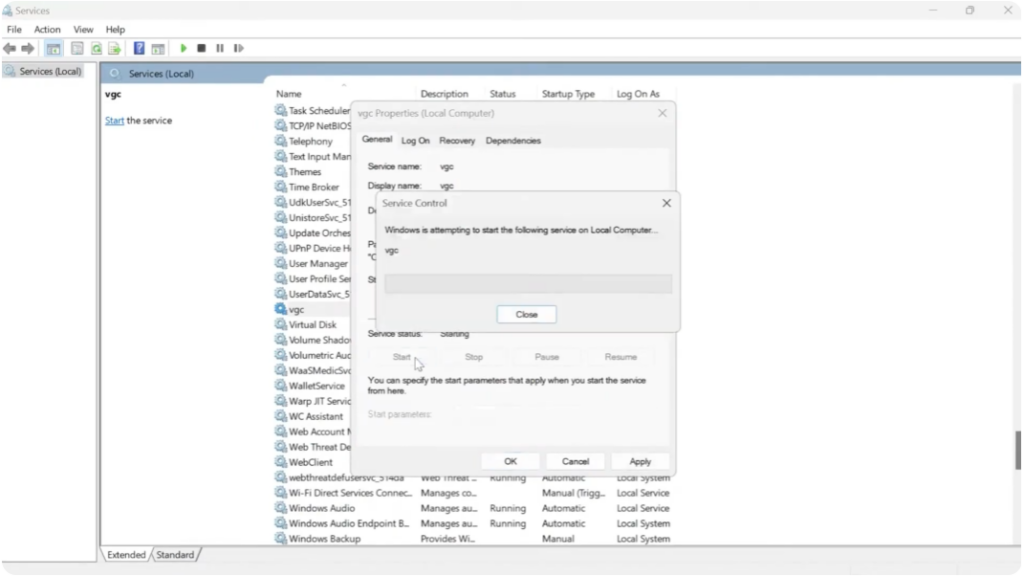This screenshot has height=576, width=1024.
Task: Switch to the Dependencies tab
Action: point(513,140)
